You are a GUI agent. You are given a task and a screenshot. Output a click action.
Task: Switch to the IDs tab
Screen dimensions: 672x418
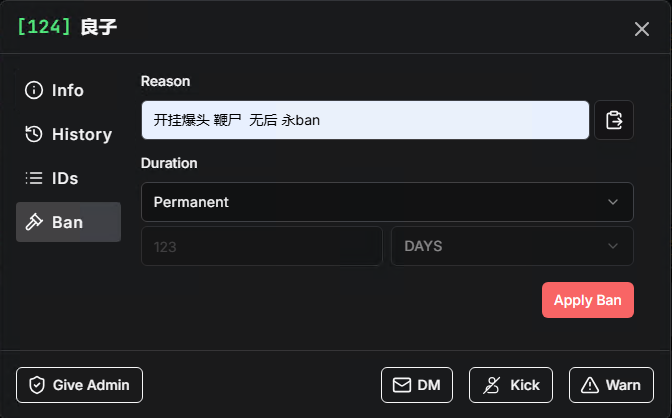65,178
